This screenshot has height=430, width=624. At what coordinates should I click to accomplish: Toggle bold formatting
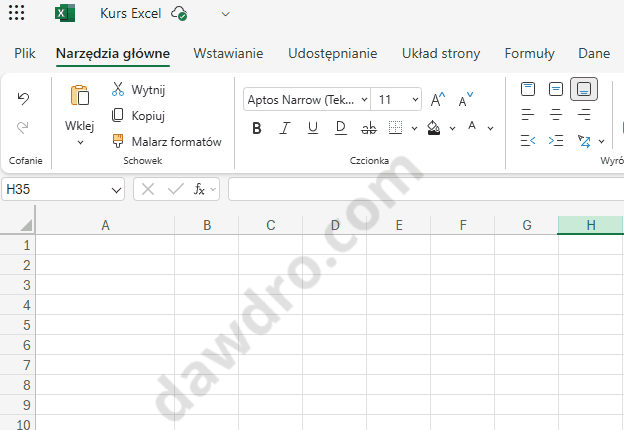257,128
